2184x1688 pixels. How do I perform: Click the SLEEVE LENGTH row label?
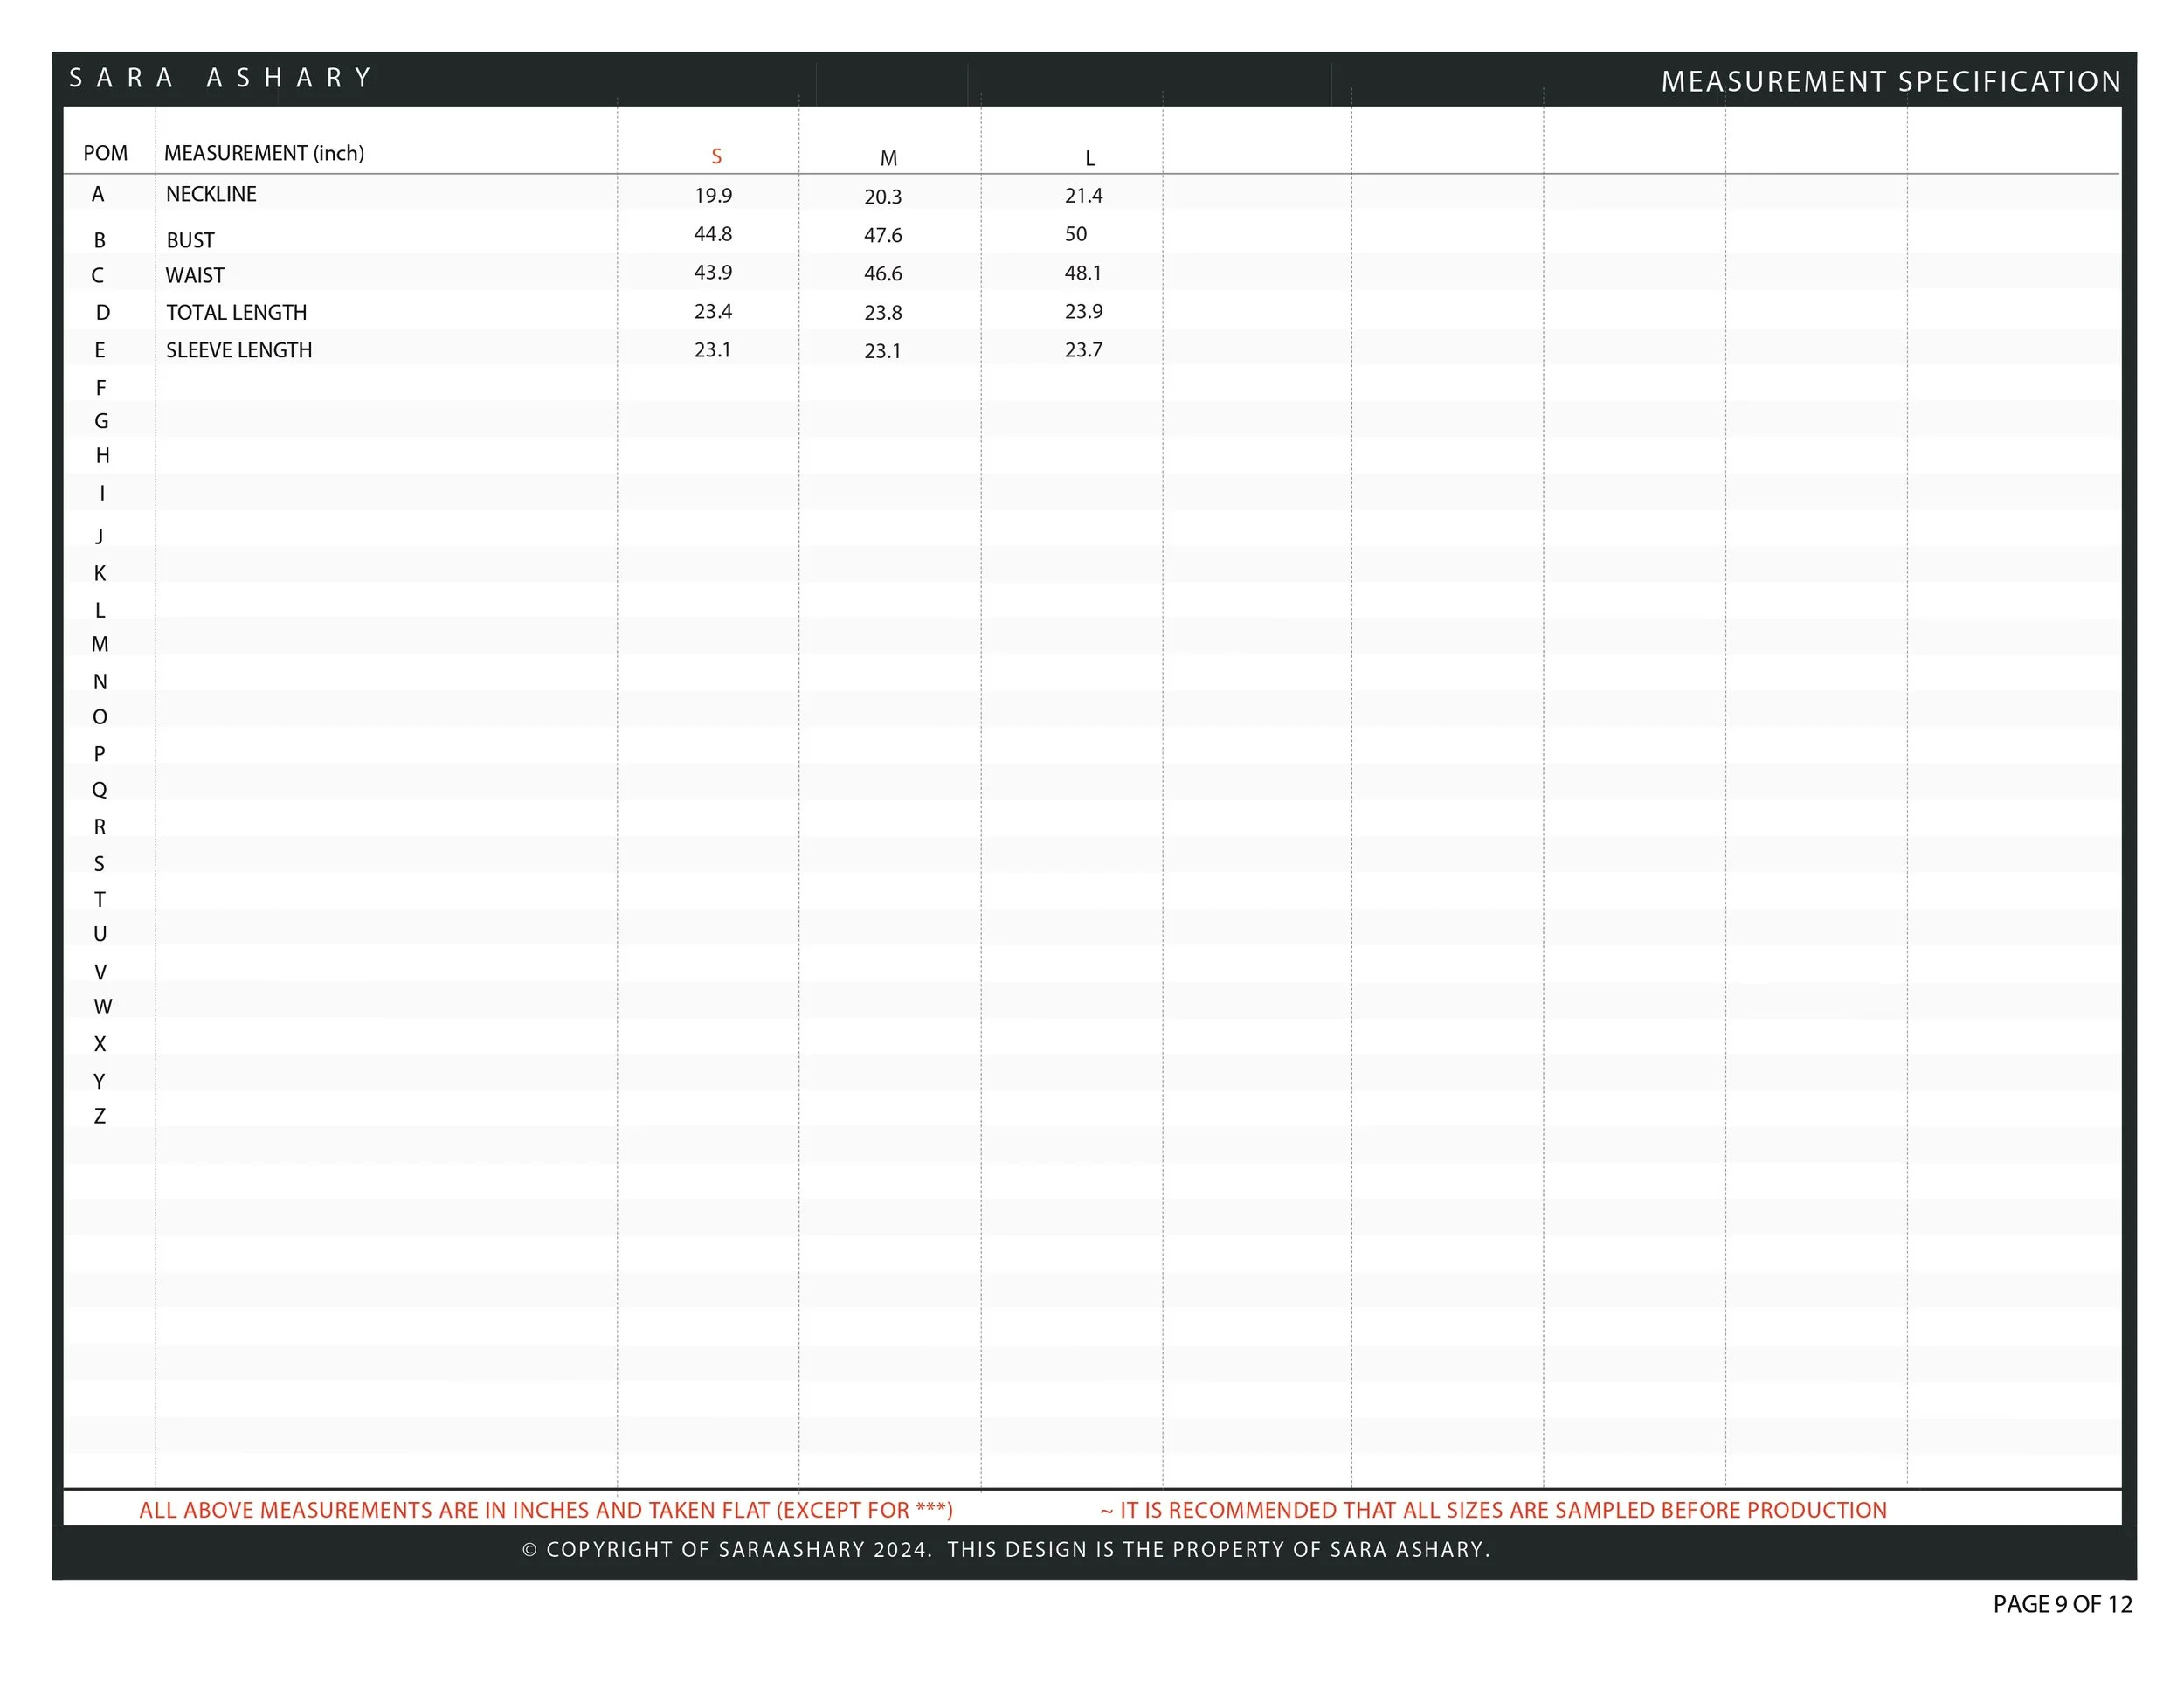pyautogui.click(x=239, y=350)
